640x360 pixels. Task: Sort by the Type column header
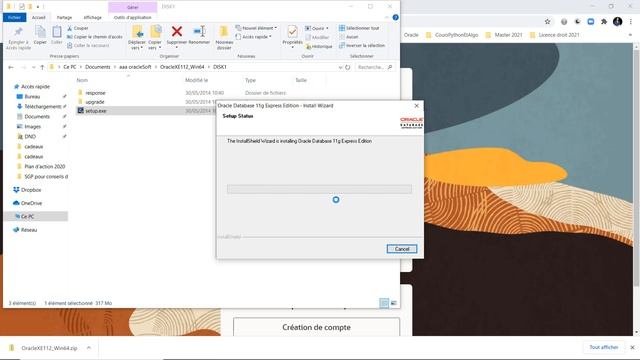(x=250, y=80)
